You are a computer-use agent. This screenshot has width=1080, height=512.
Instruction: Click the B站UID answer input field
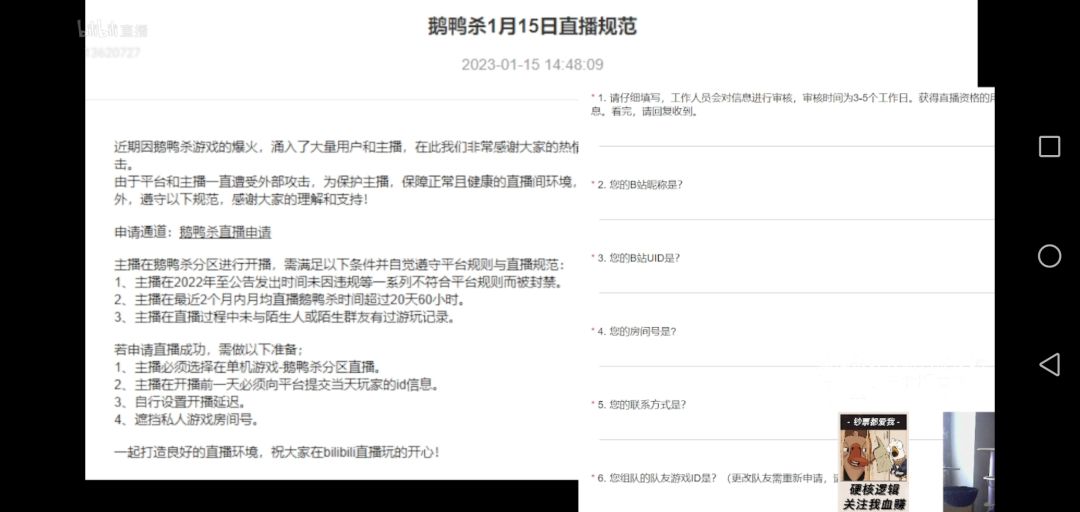[x=796, y=281]
